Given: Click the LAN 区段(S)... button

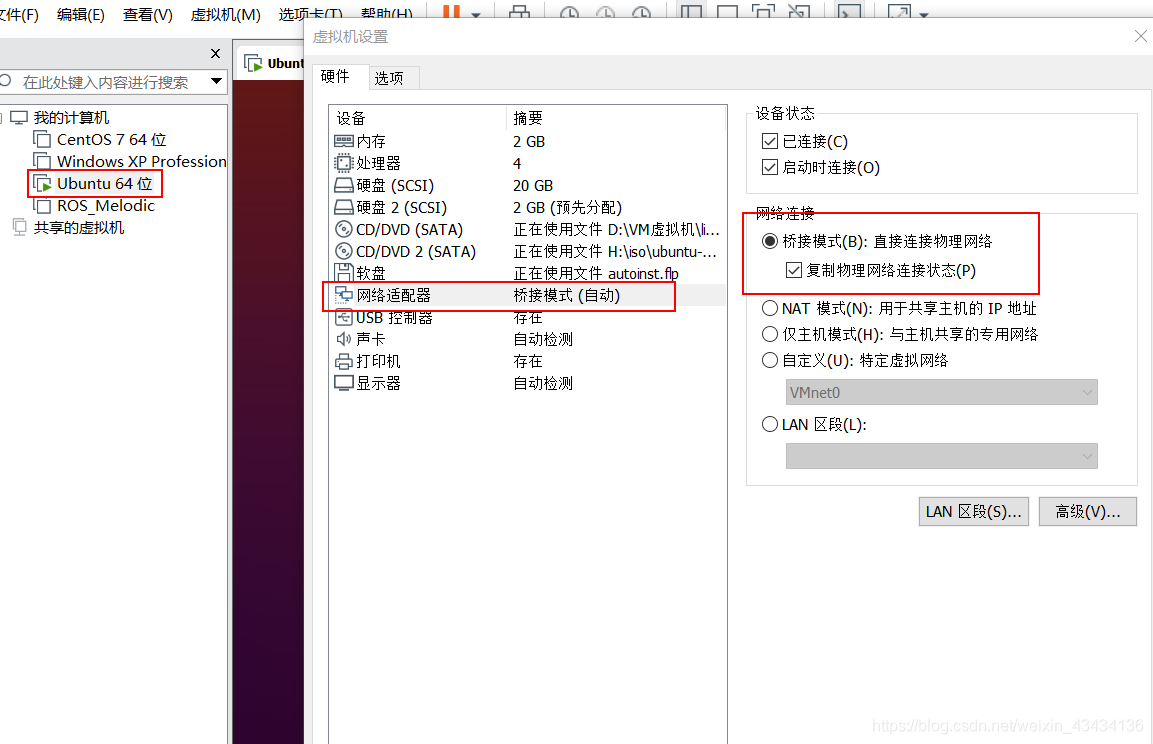Looking at the screenshot, I should [974, 512].
